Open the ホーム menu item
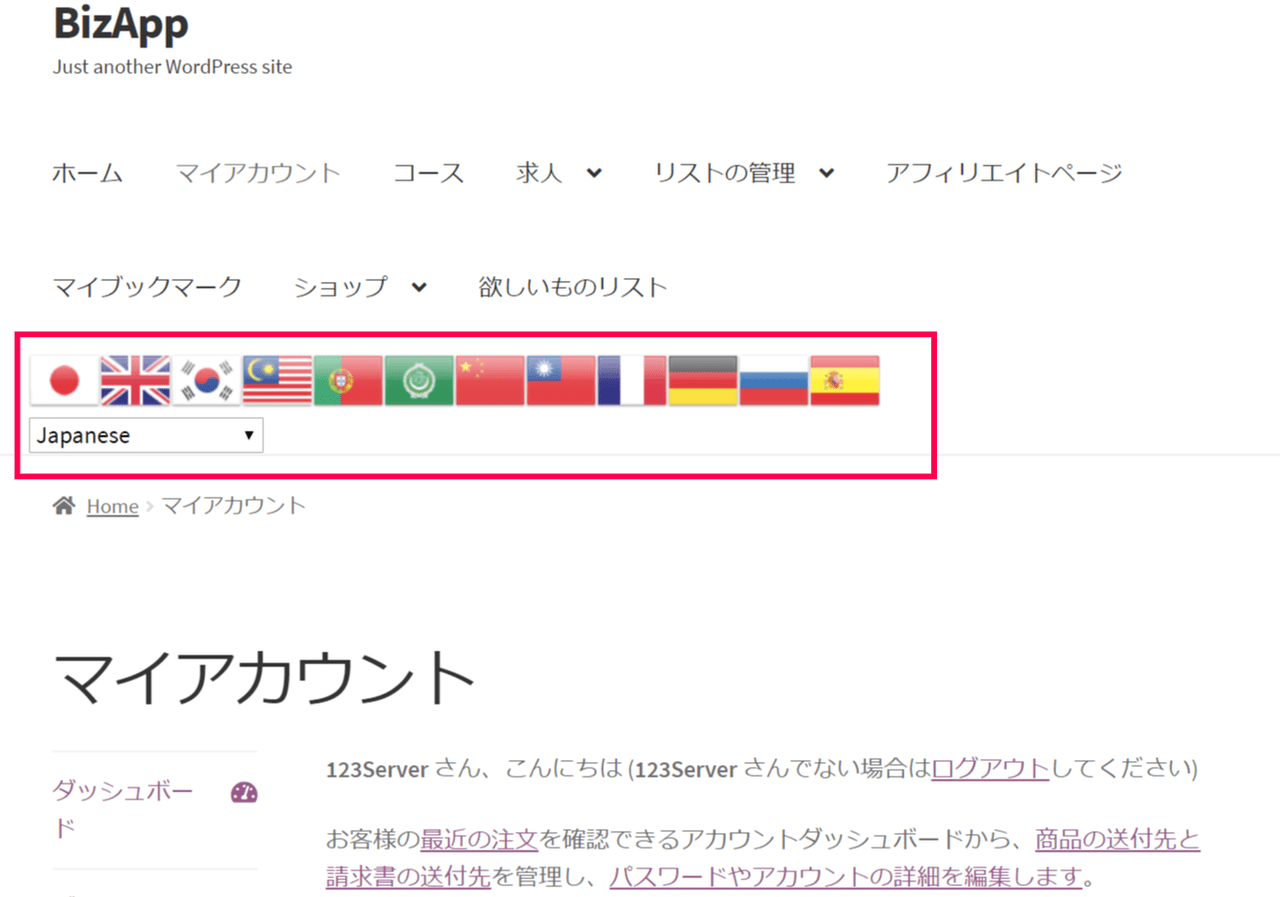The width and height of the screenshot is (1280, 897). point(87,173)
